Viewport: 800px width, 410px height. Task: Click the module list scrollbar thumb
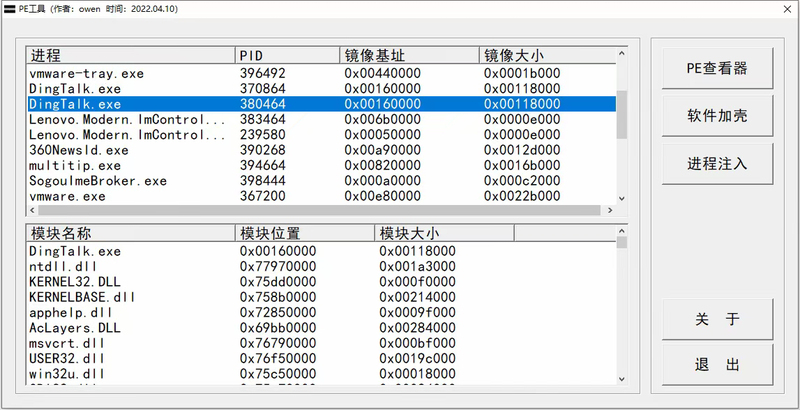pos(621,242)
